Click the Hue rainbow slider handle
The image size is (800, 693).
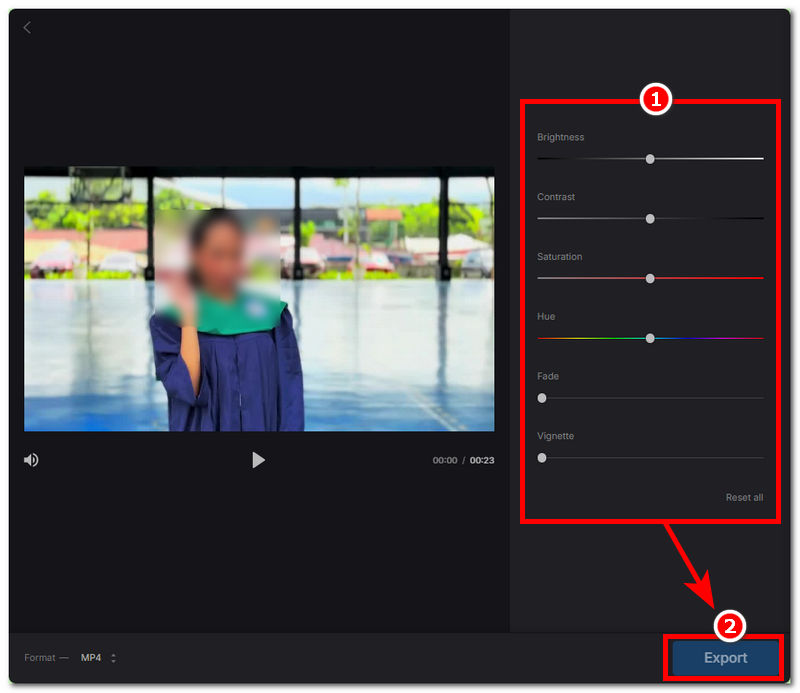(650, 338)
